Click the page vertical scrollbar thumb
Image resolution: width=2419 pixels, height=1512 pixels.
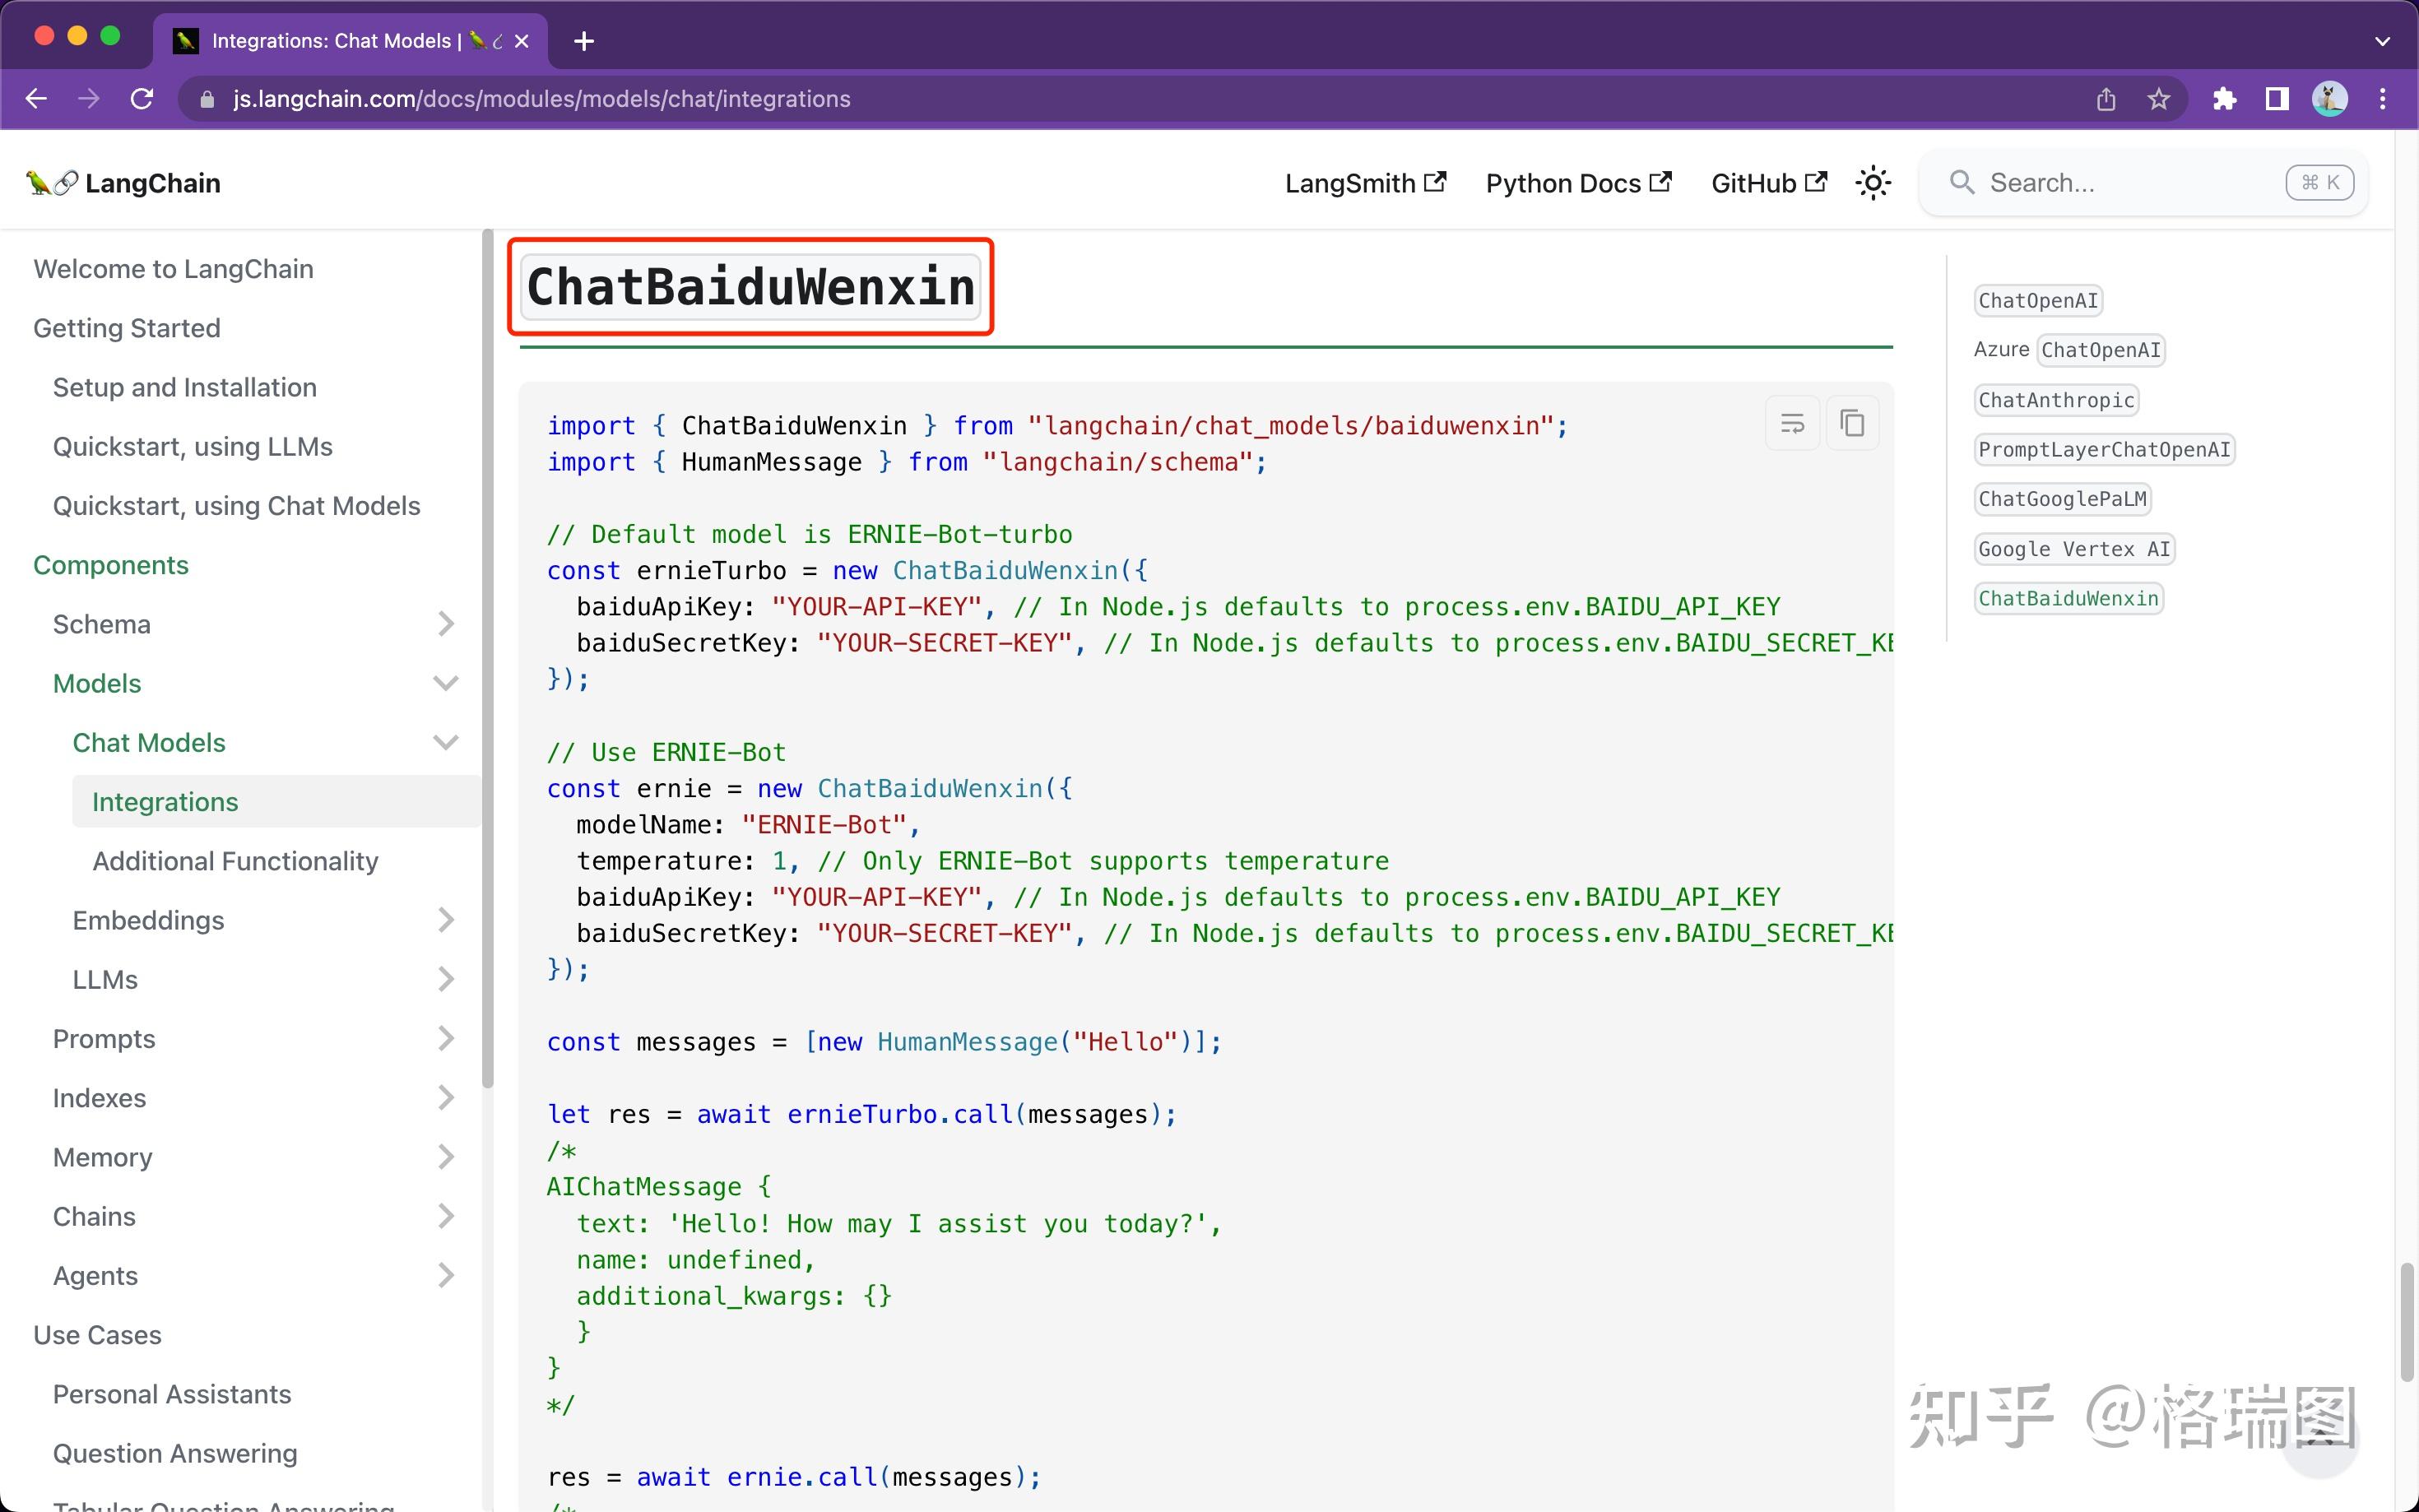coord(2407,1322)
